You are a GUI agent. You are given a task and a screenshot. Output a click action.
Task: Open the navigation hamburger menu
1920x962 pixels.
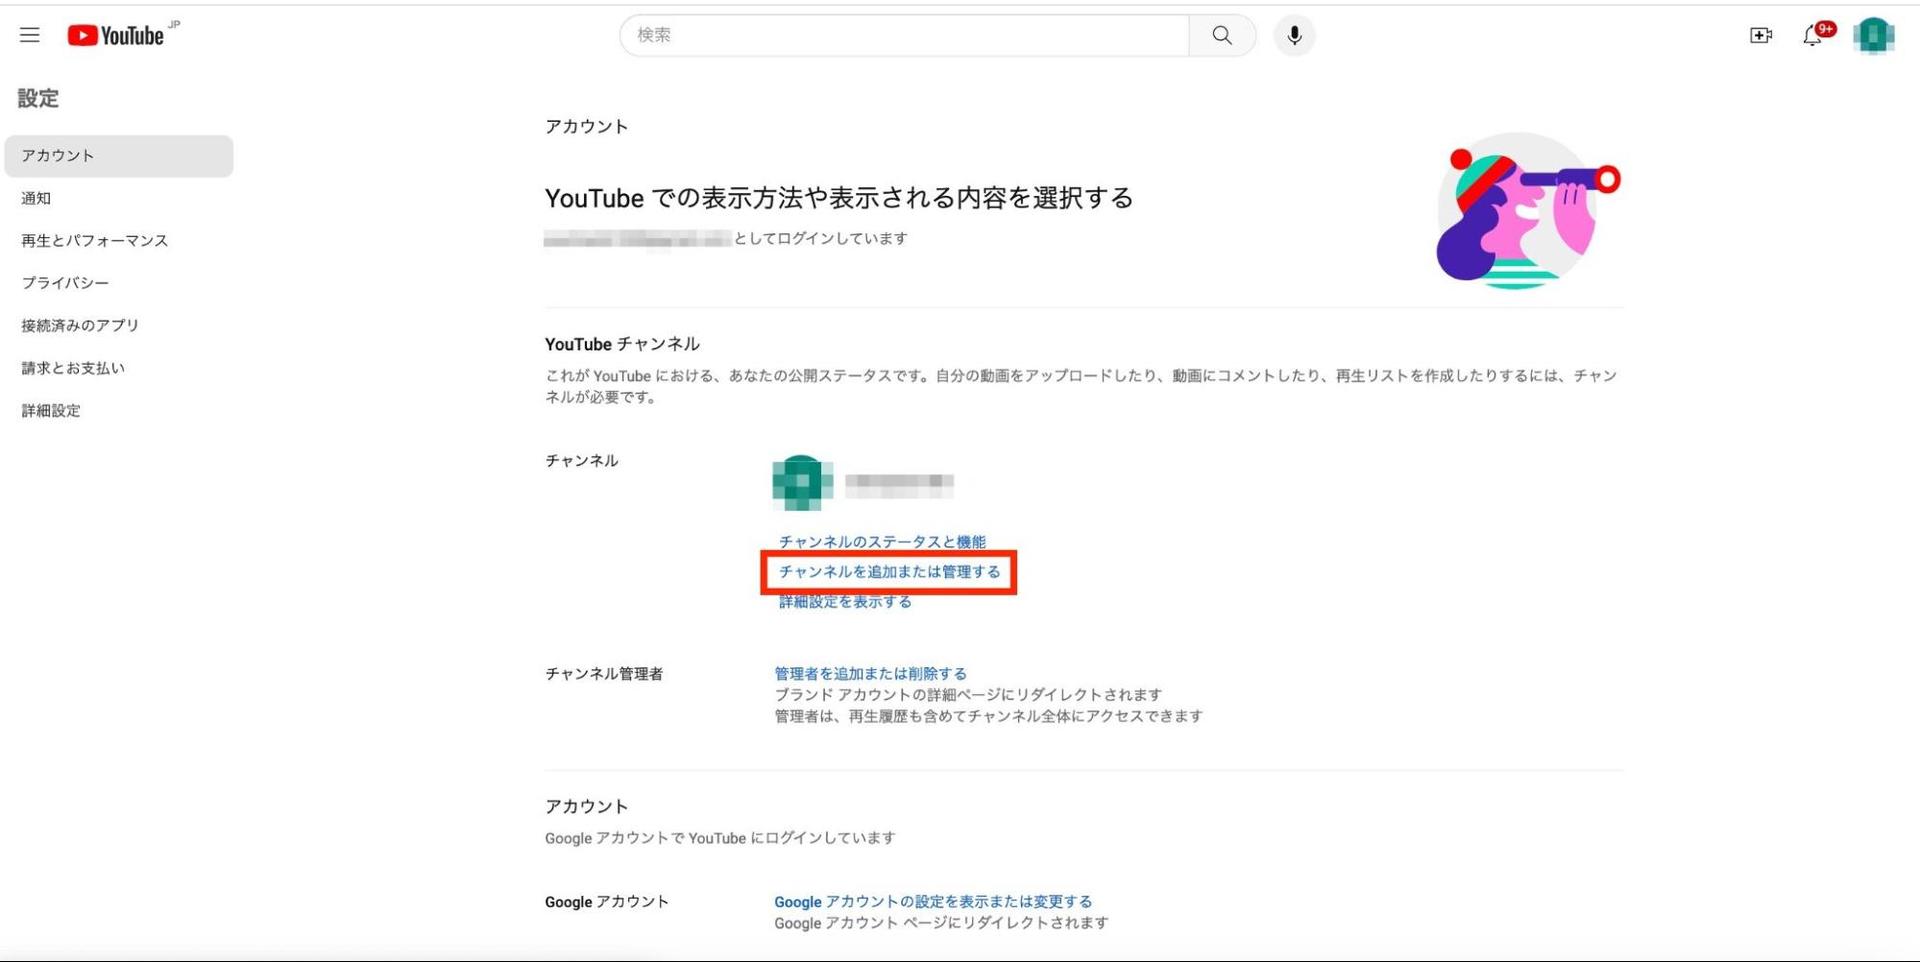[x=29, y=35]
